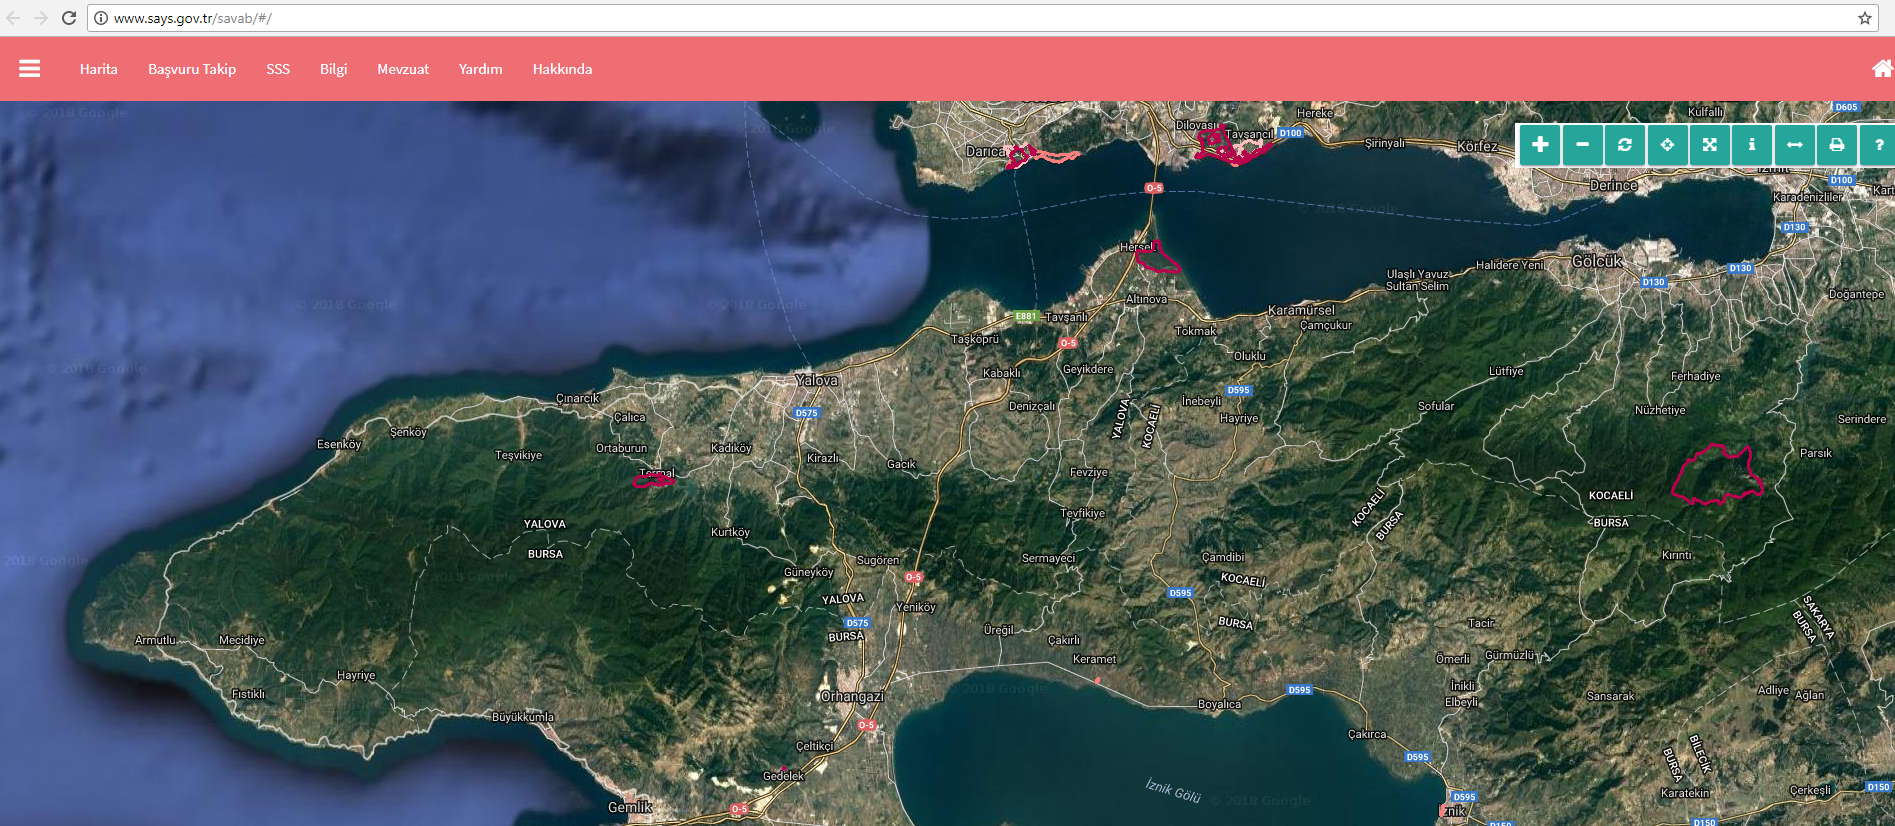
Task: Click the Tevfikiye label on map
Action: 1082,513
